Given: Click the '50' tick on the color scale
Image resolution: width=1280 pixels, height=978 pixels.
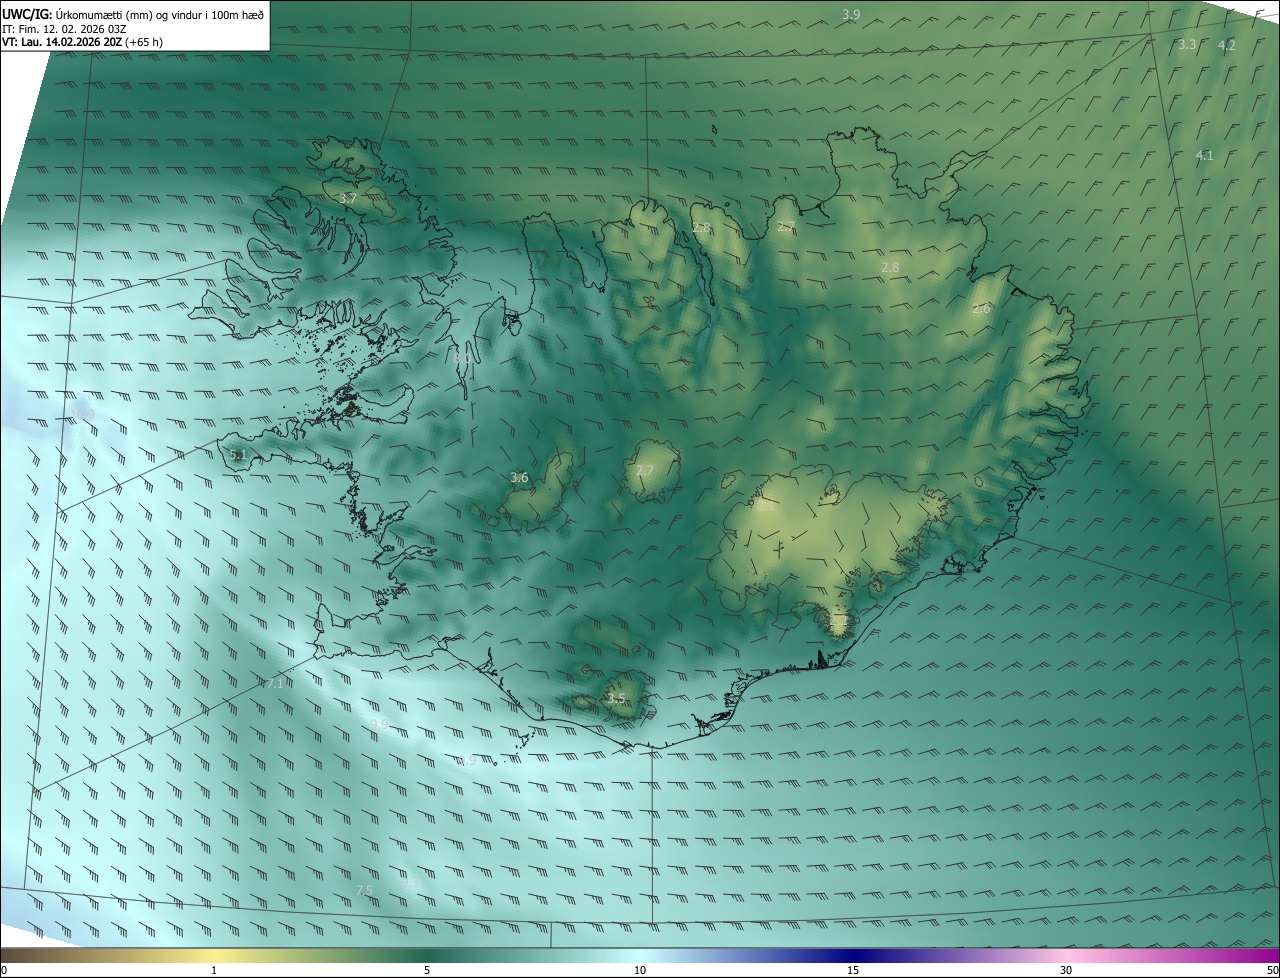Looking at the screenshot, I should click(1272, 970).
